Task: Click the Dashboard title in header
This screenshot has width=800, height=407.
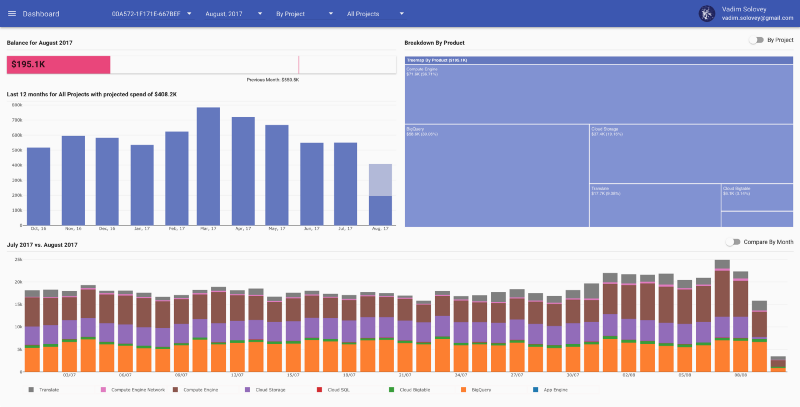Action: pyautogui.click(x=41, y=15)
